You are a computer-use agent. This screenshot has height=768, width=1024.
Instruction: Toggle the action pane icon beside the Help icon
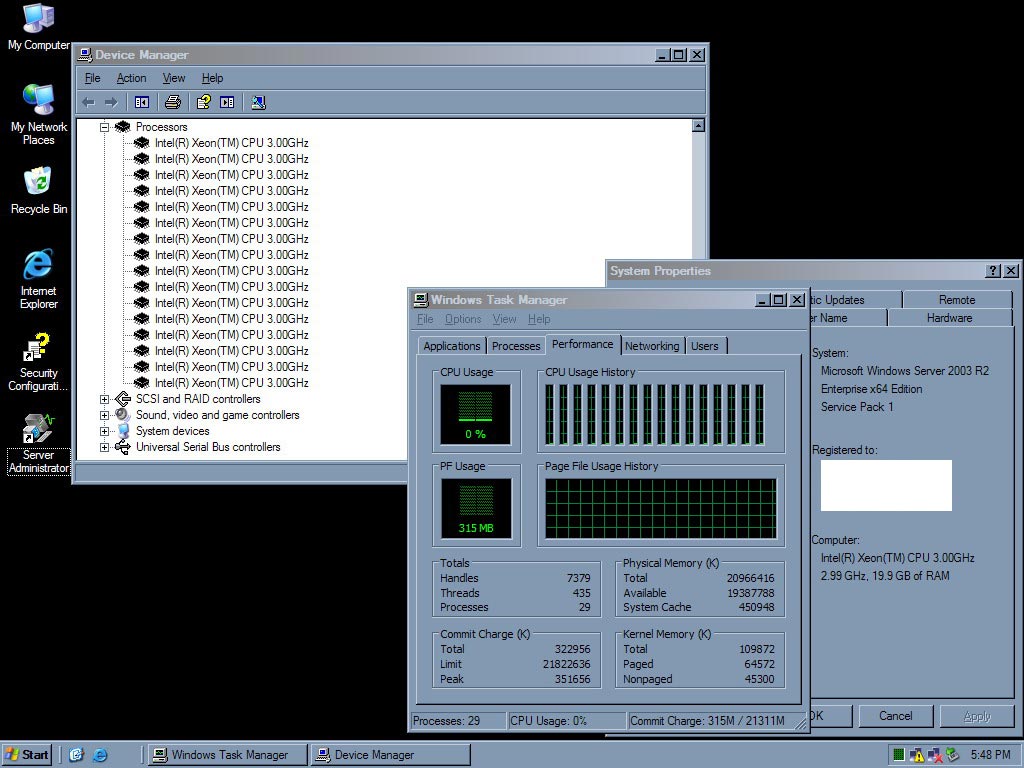[227, 102]
